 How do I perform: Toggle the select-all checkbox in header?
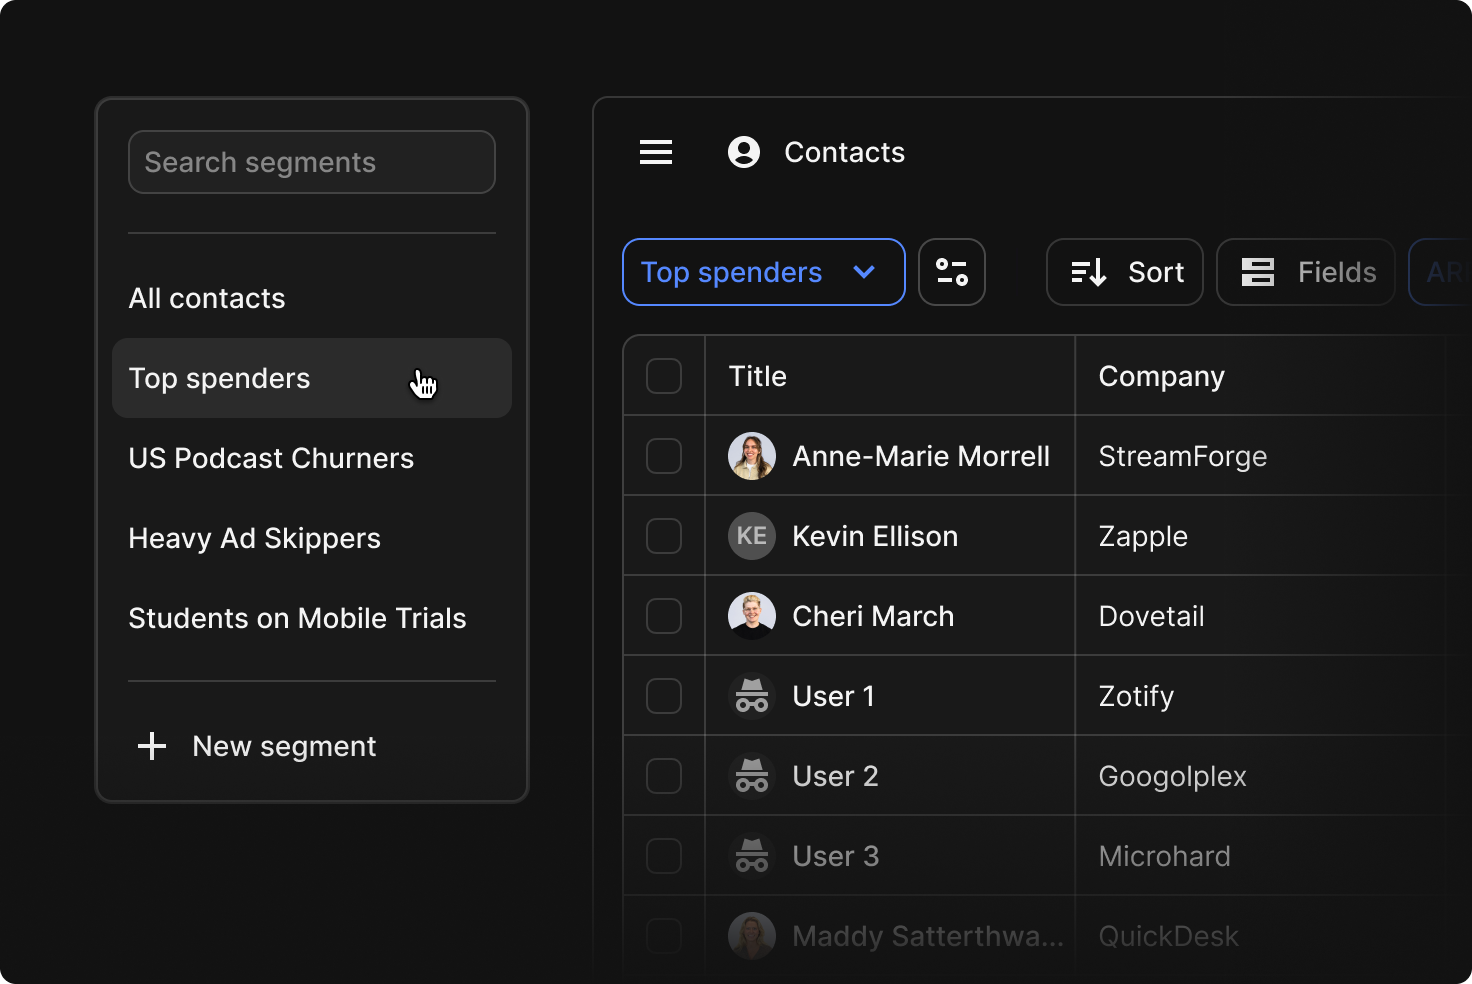tap(664, 376)
